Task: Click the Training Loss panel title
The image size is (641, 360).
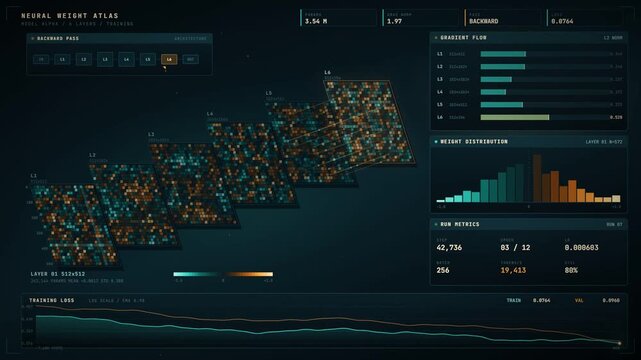Action: coord(52,300)
